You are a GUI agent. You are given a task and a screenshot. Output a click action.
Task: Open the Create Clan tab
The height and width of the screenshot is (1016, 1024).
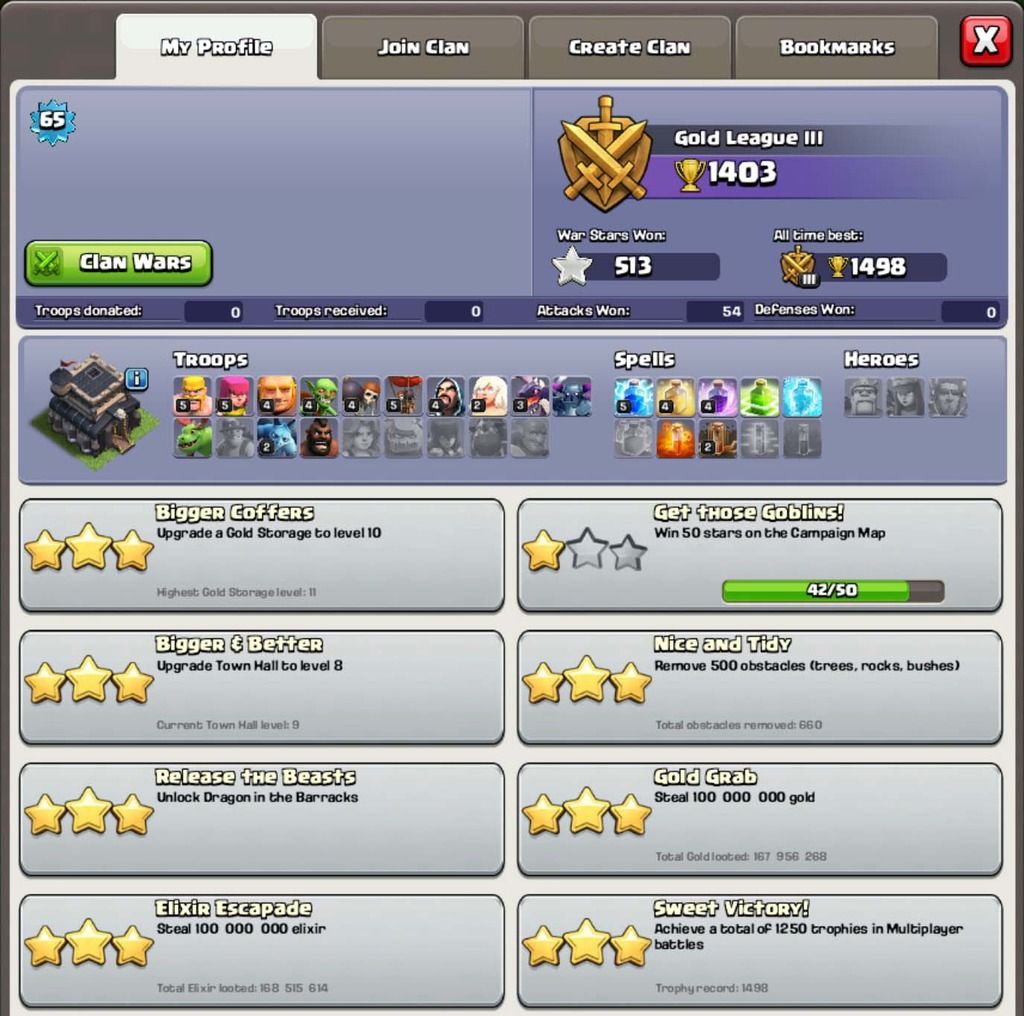click(630, 47)
